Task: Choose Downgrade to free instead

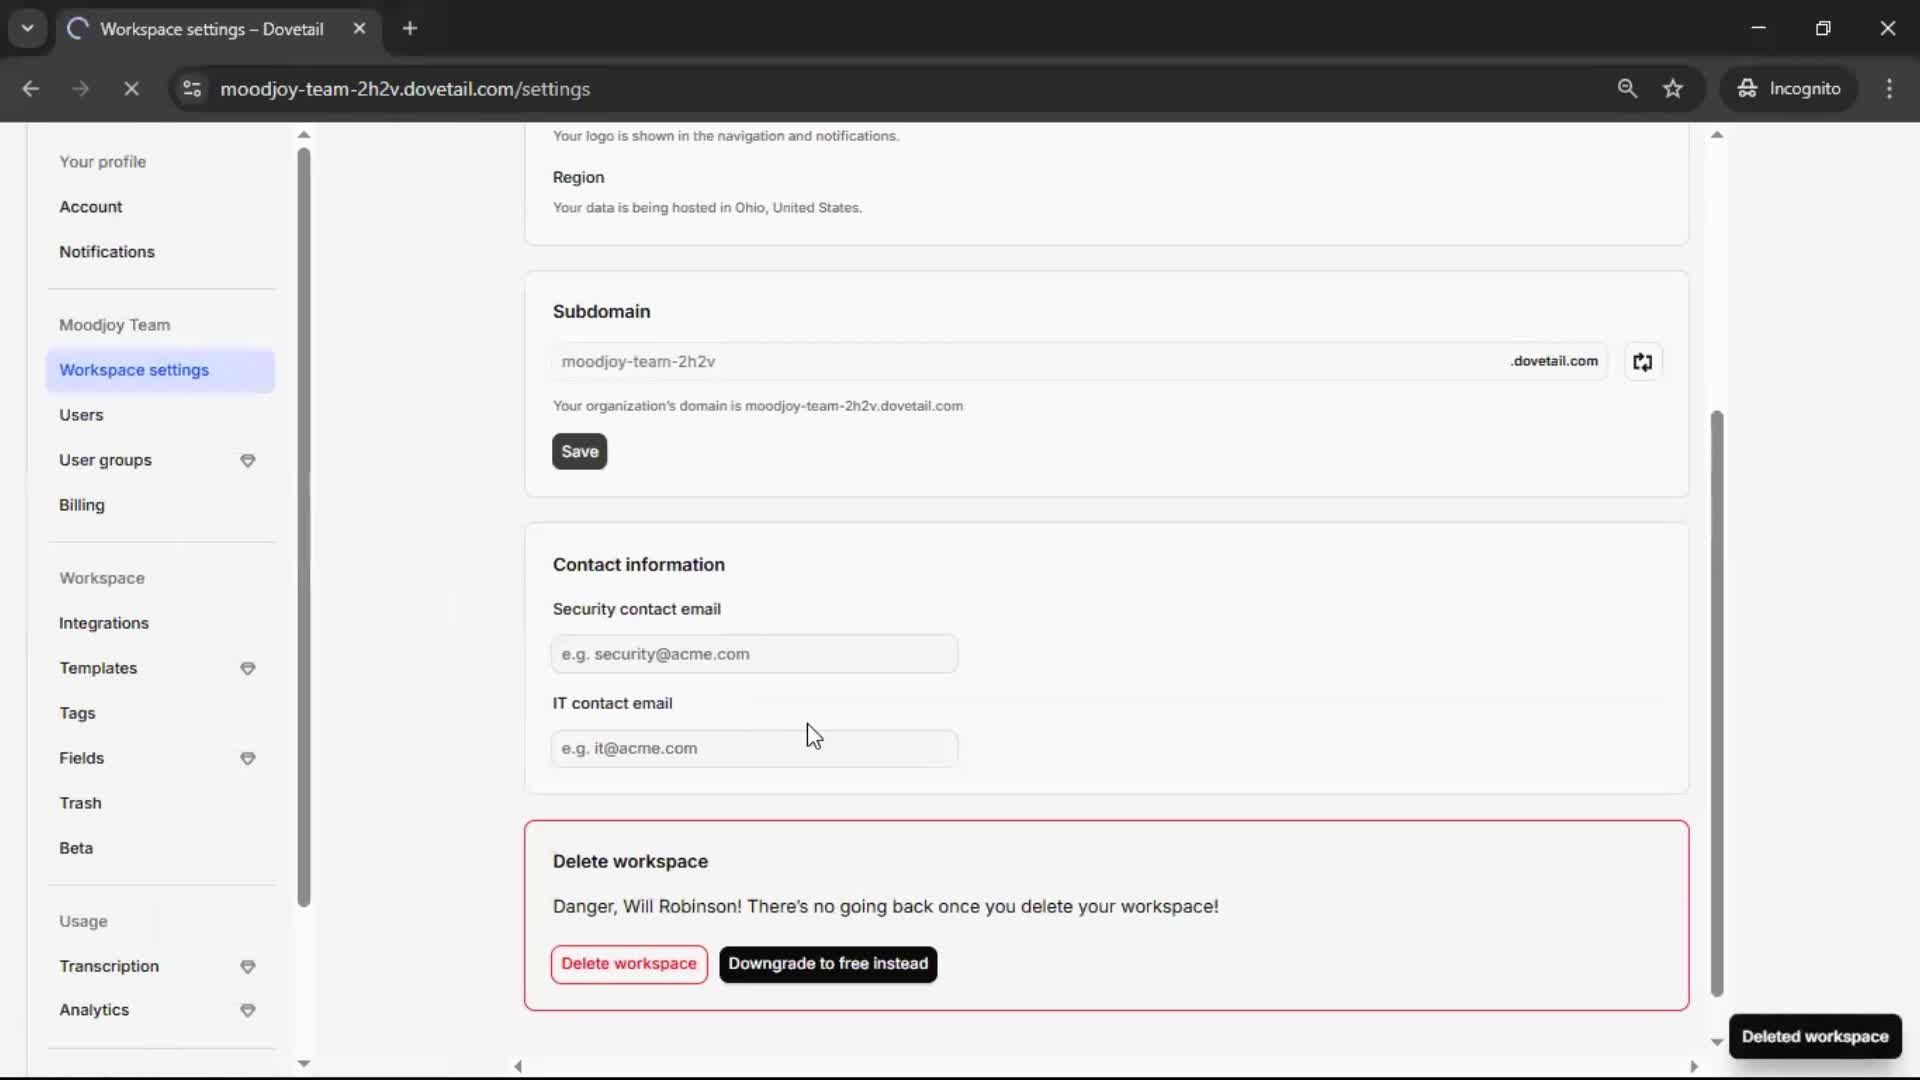Action: [x=828, y=964]
